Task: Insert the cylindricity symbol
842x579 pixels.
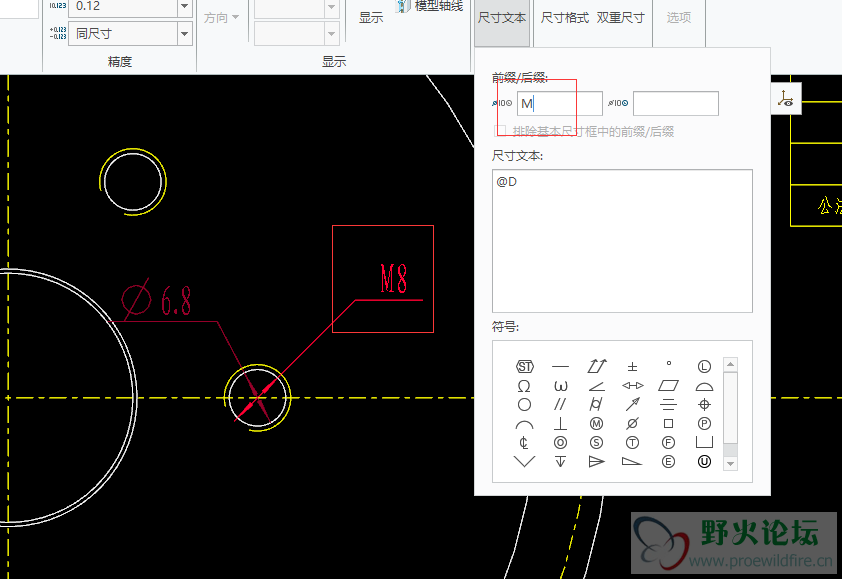Action: pos(596,404)
